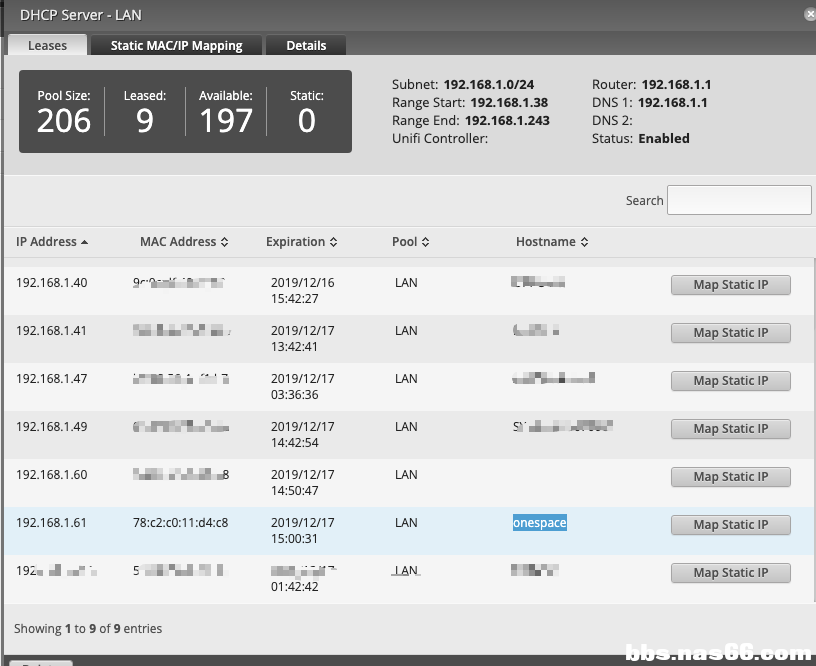Screen dimensions: 816x666
Task: Select IP address 192.168.1.41 cell
Action: (51, 330)
